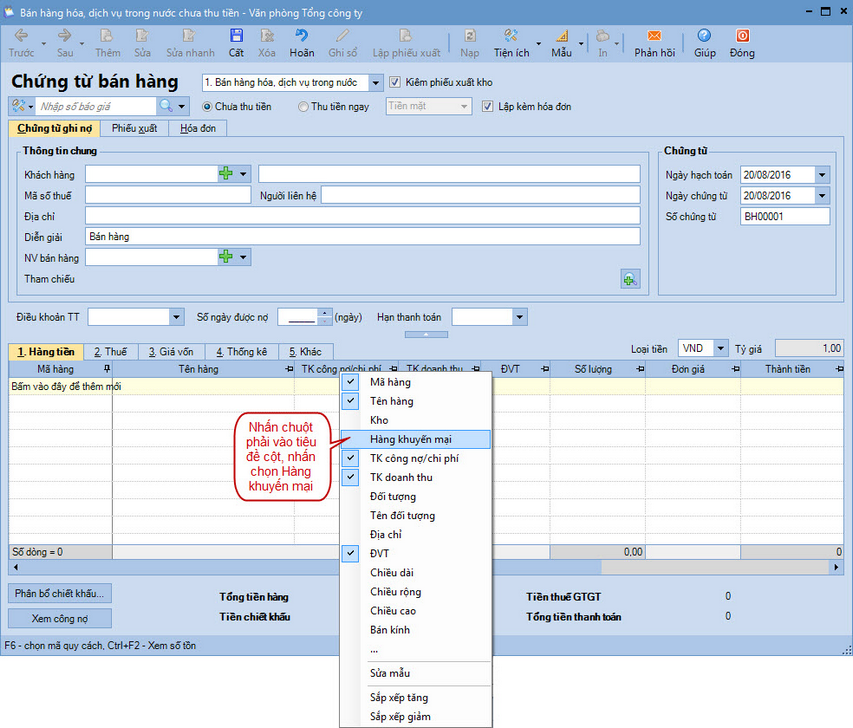Open Phản hồi feedback envelope icon
The width and height of the screenshot is (853, 728).
click(x=654, y=36)
